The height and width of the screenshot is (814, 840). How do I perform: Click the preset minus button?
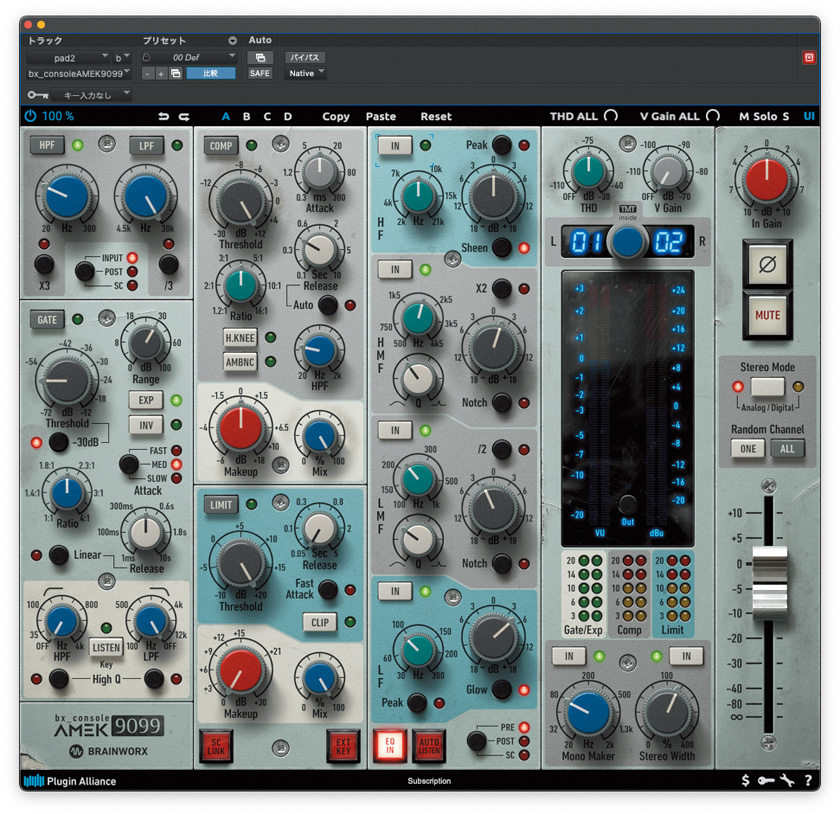tap(148, 73)
